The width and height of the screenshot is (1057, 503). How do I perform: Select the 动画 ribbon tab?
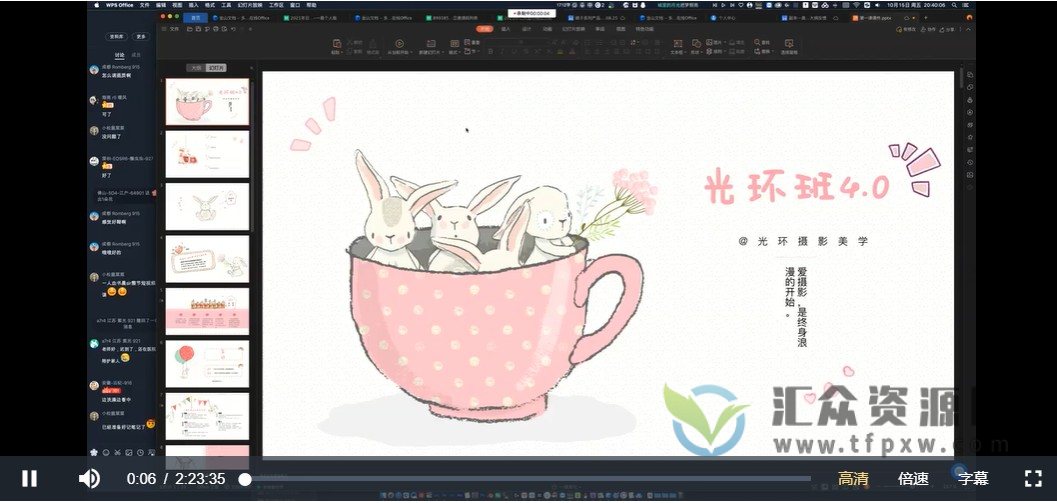pos(547,29)
